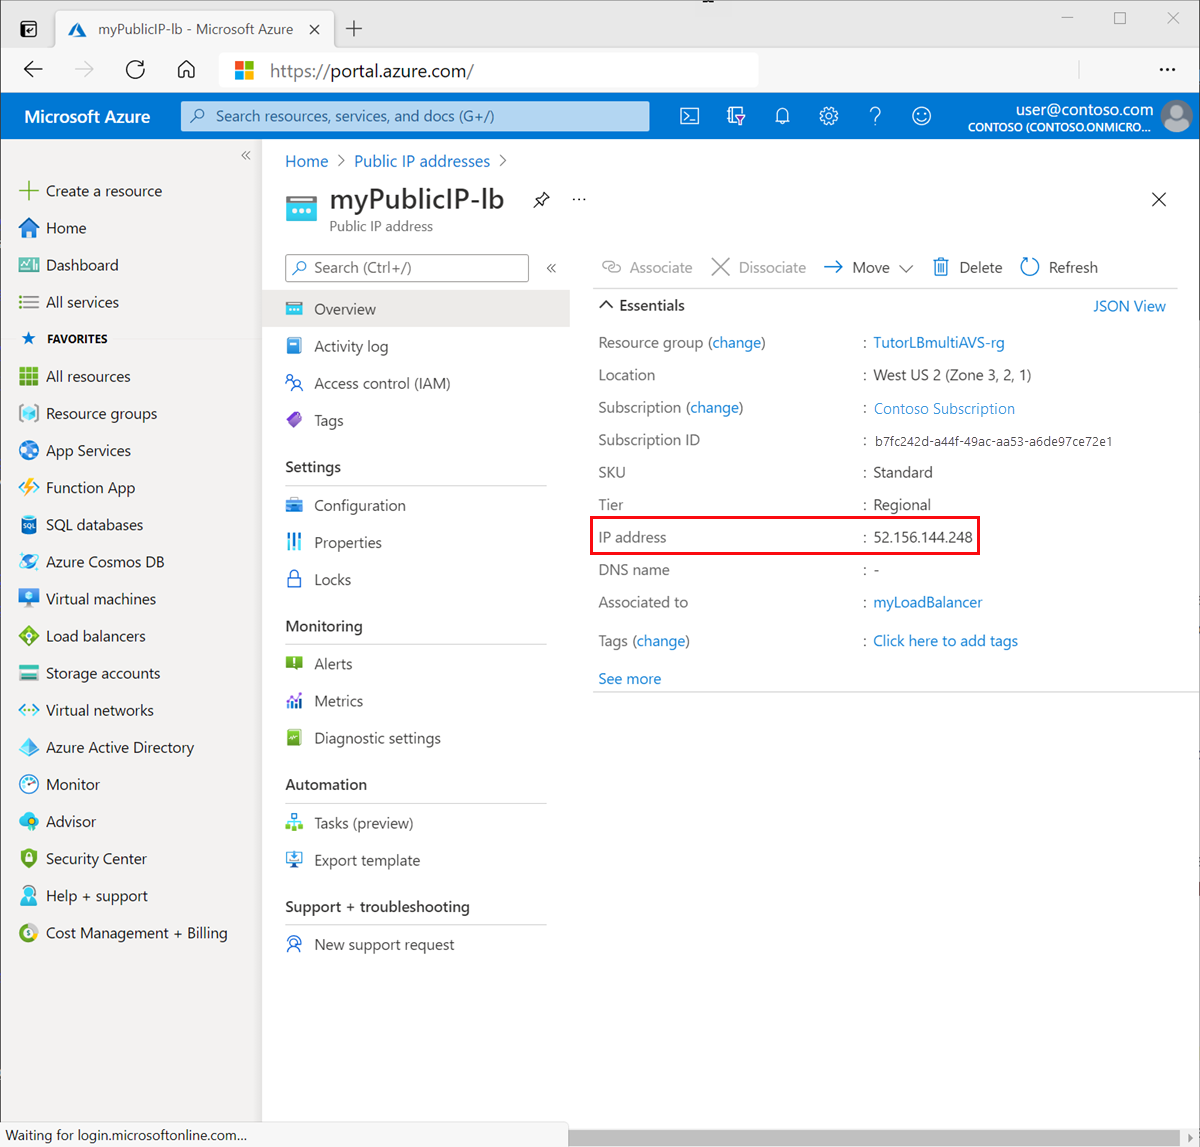Open the myLoadBalancer associated resource

(928, 602)
